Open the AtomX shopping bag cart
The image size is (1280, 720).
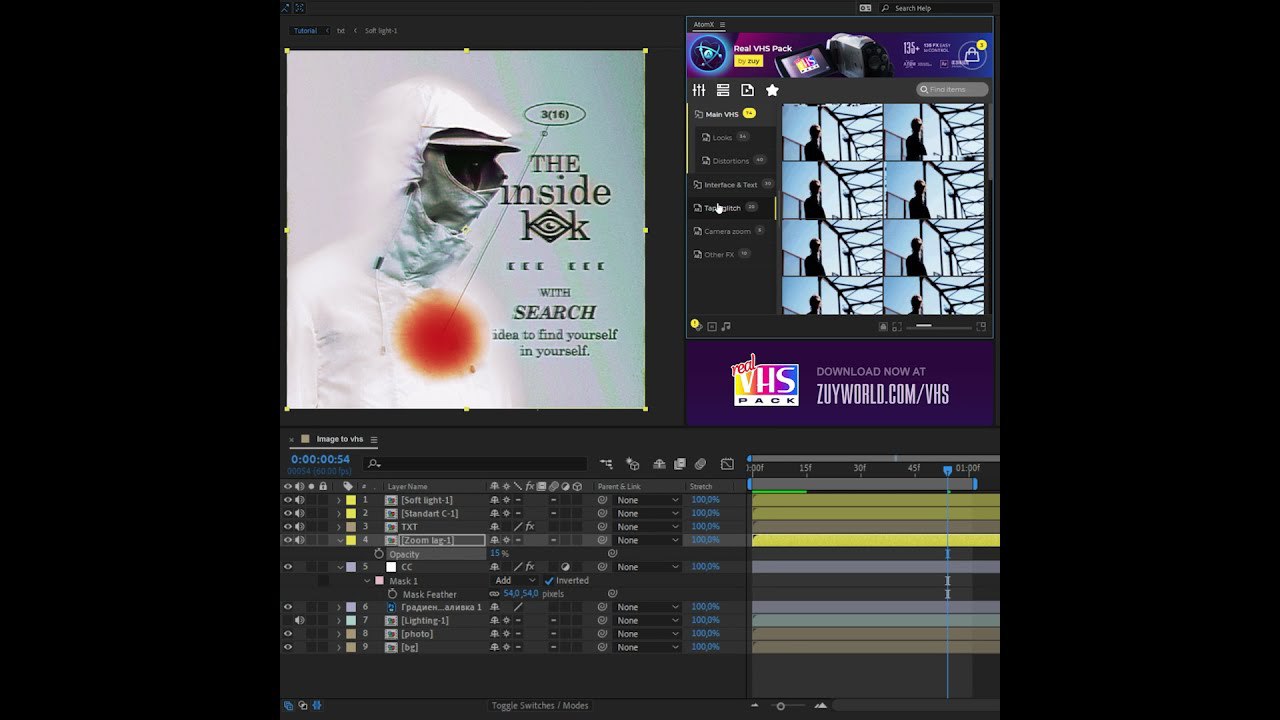coord(971,55)
